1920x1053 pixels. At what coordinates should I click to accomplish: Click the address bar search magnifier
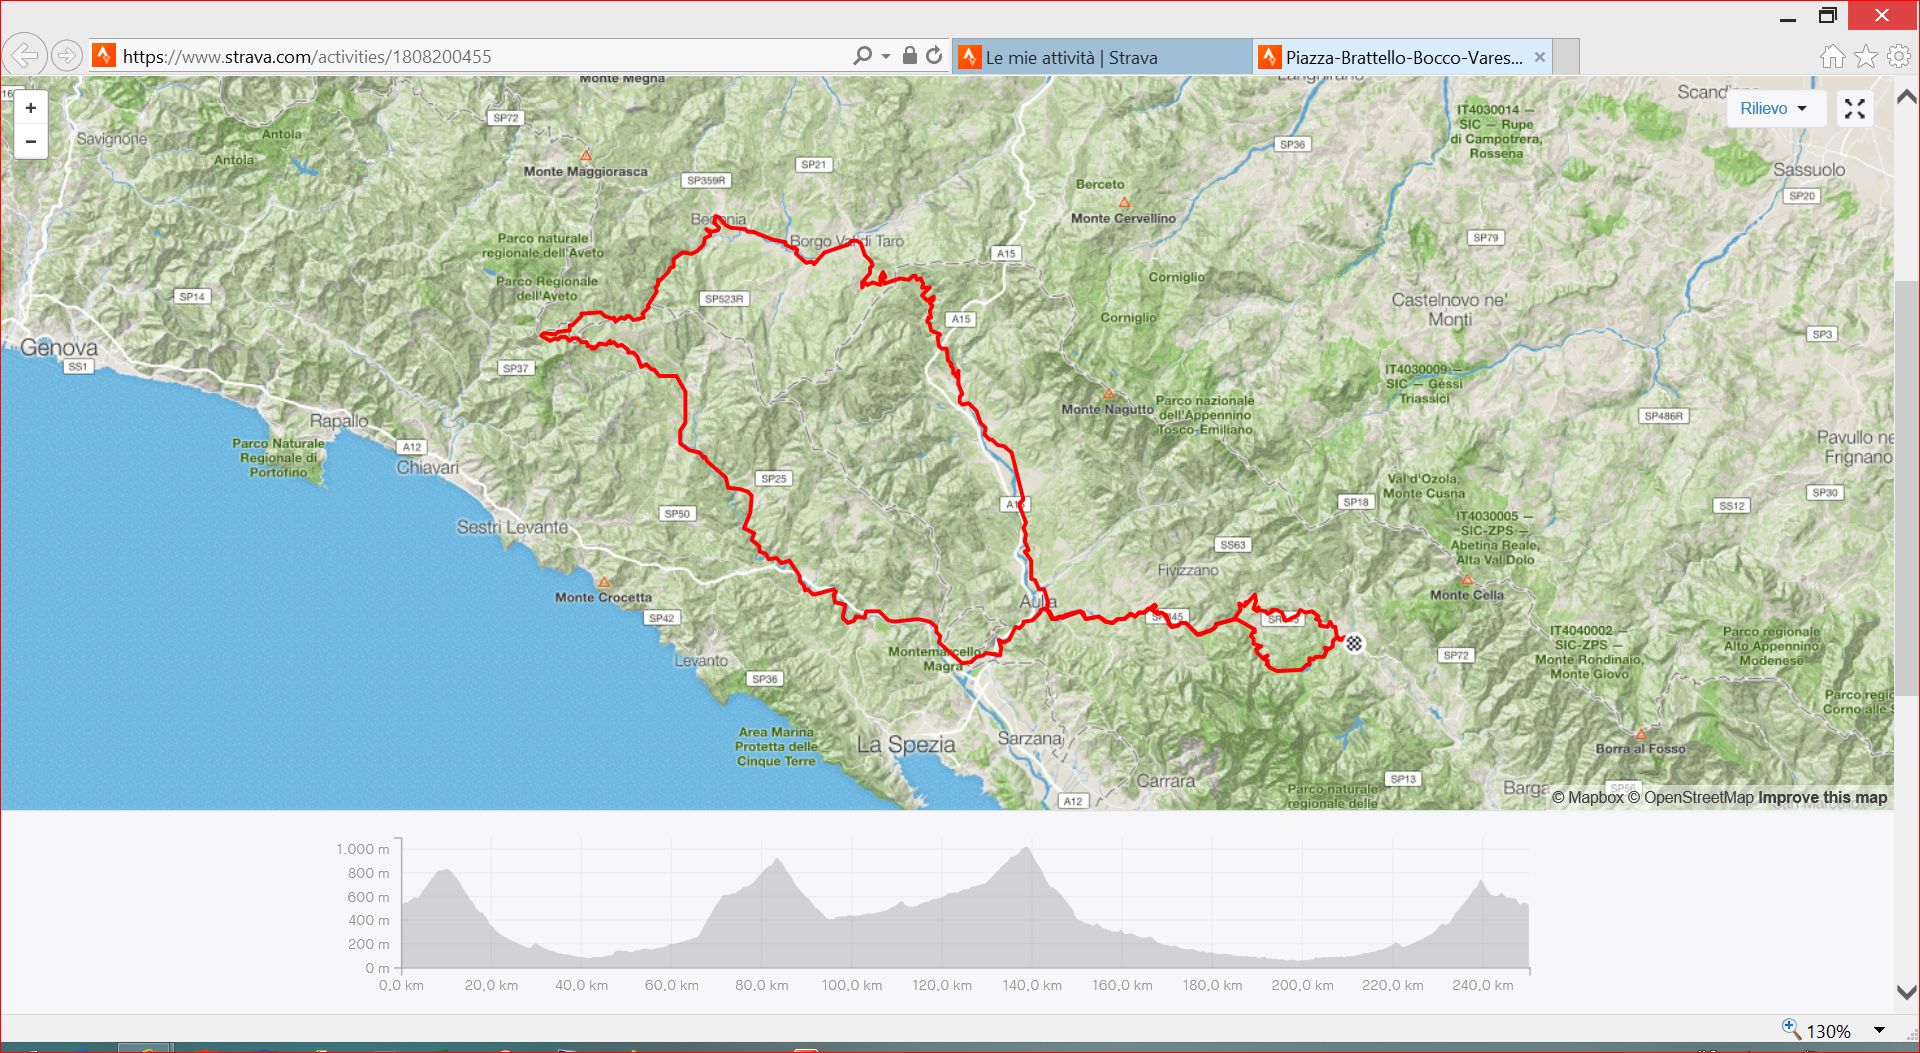[x=862, y=56]
